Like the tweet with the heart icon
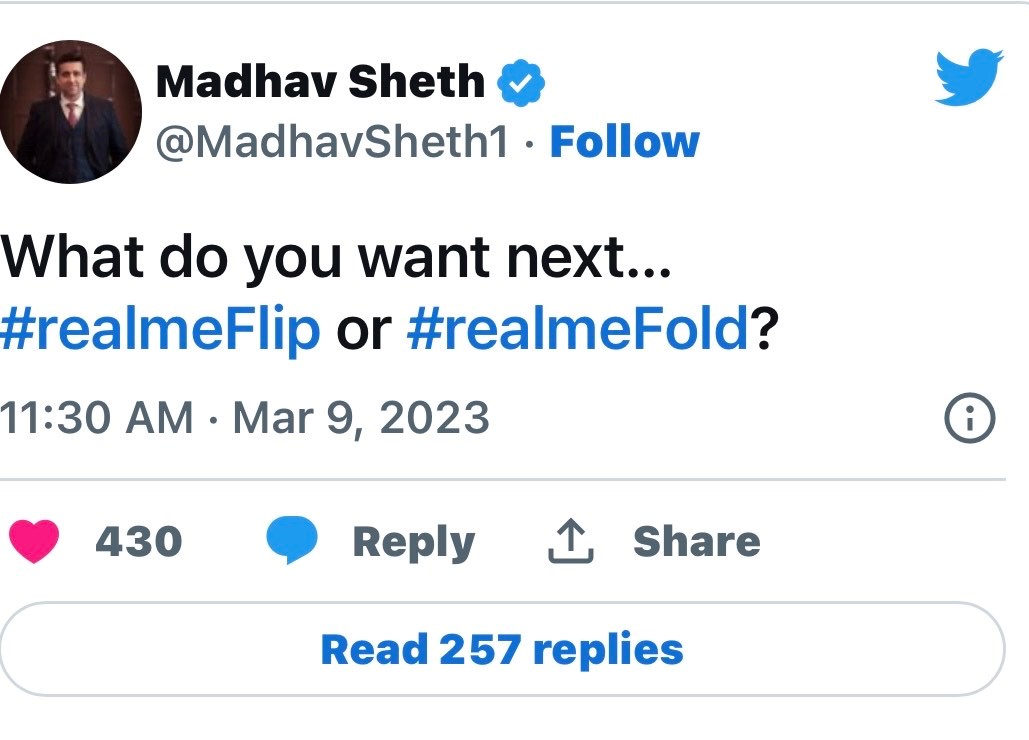The height and width of the screenshot is (740, 1029). coord(35,542)
